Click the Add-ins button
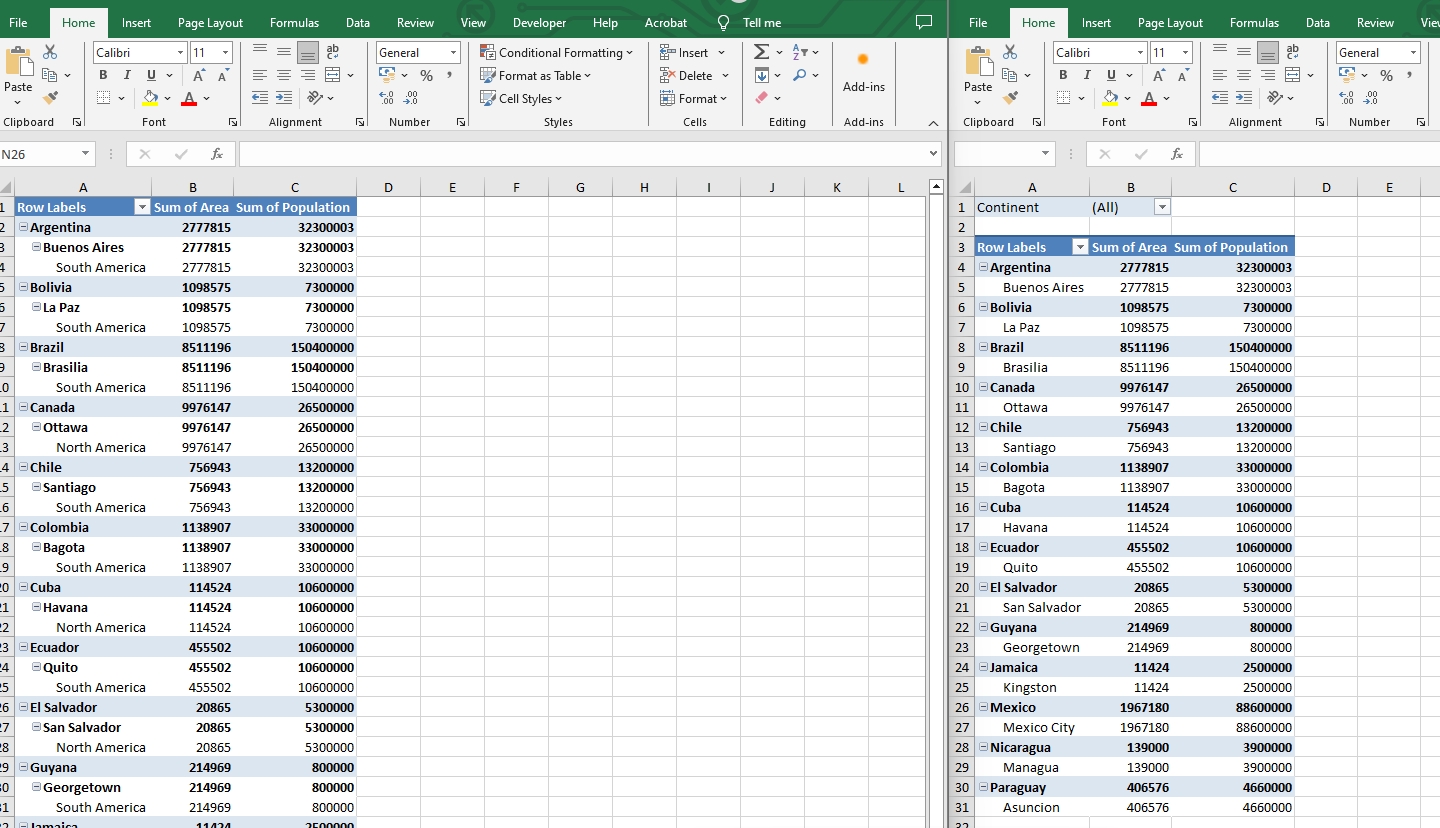Image resolution: width=1440 pixels, height=828 pixels. (x=863, y=73)
